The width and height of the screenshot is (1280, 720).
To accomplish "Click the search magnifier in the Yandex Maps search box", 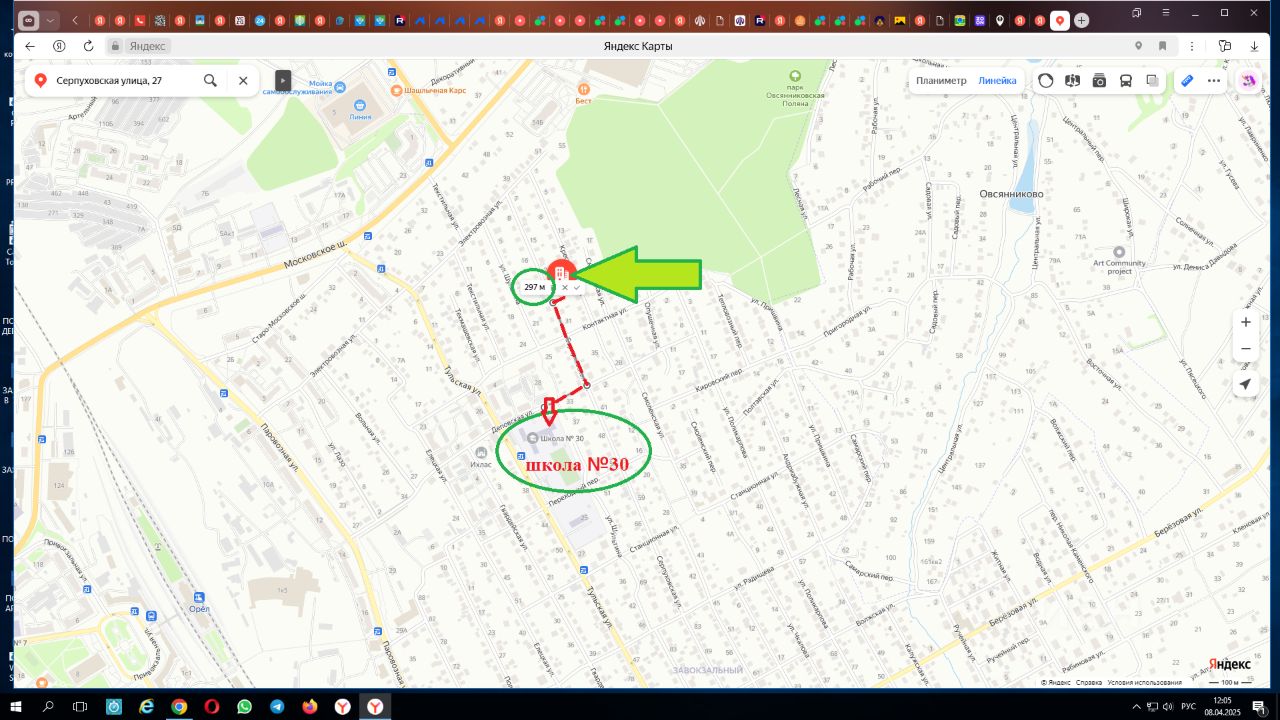I will click(210, 80).
